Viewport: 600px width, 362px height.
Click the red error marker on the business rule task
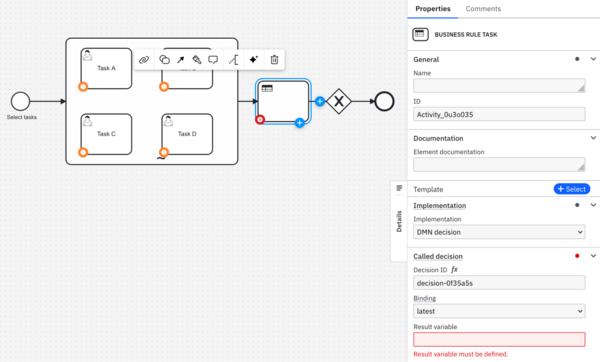pyautogui.click(x=260, y=120)
